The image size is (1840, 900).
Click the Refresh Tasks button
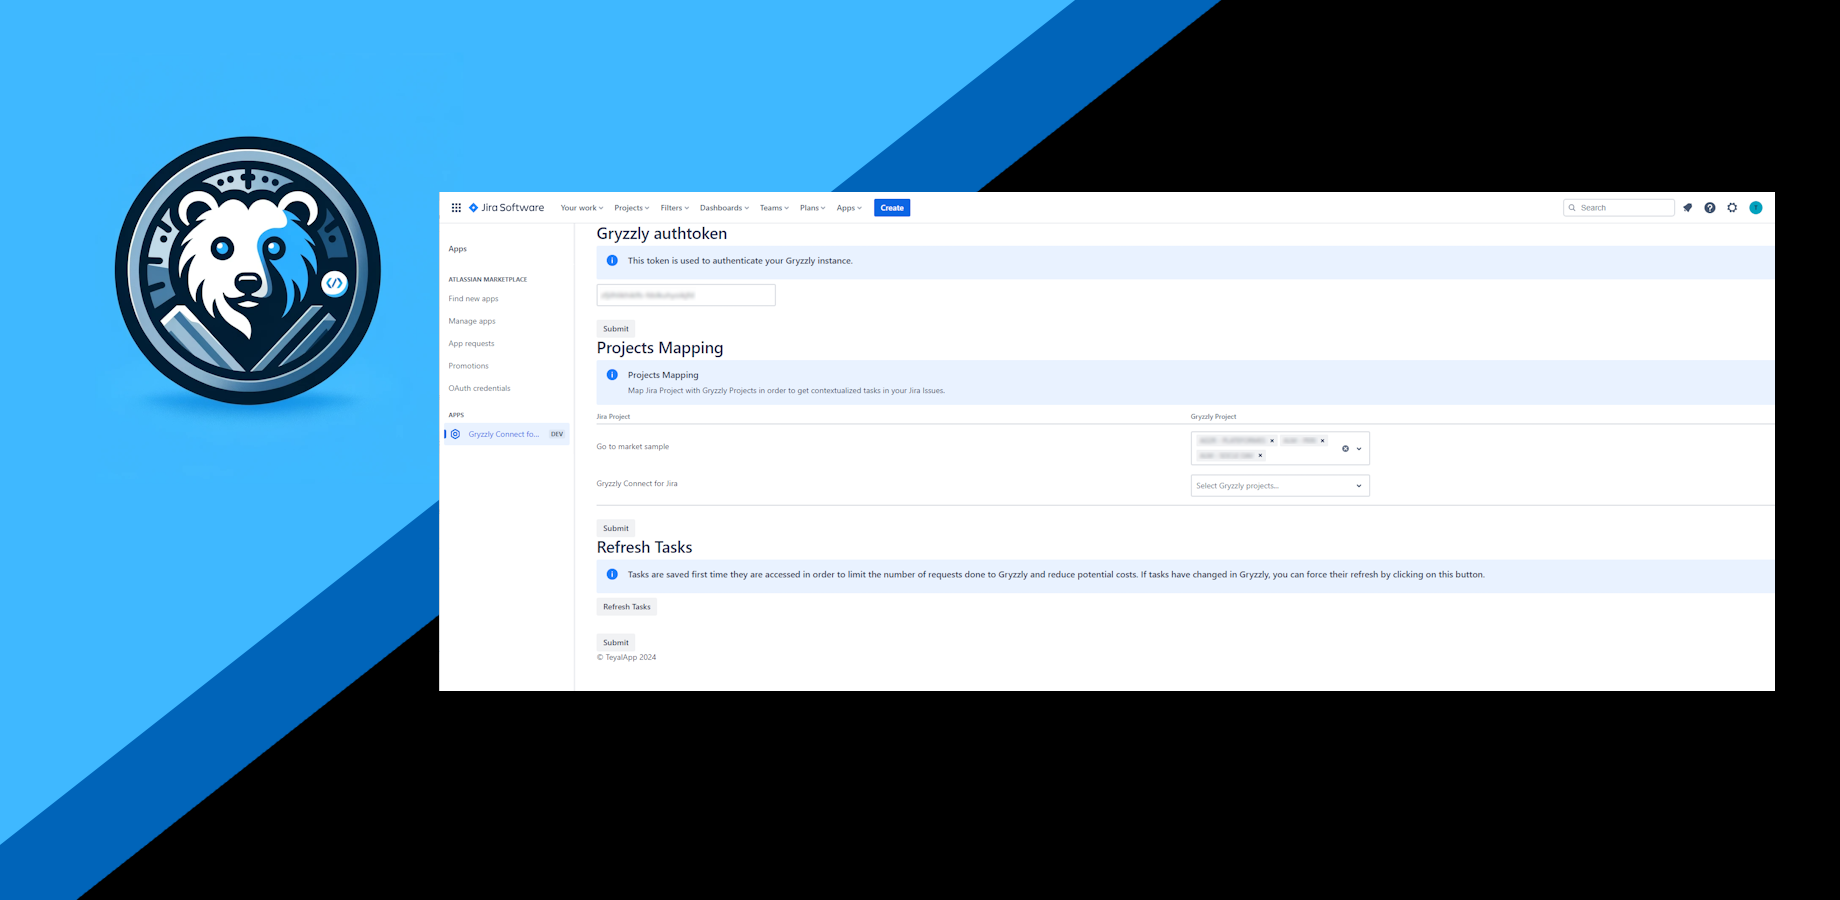point(627,607)
